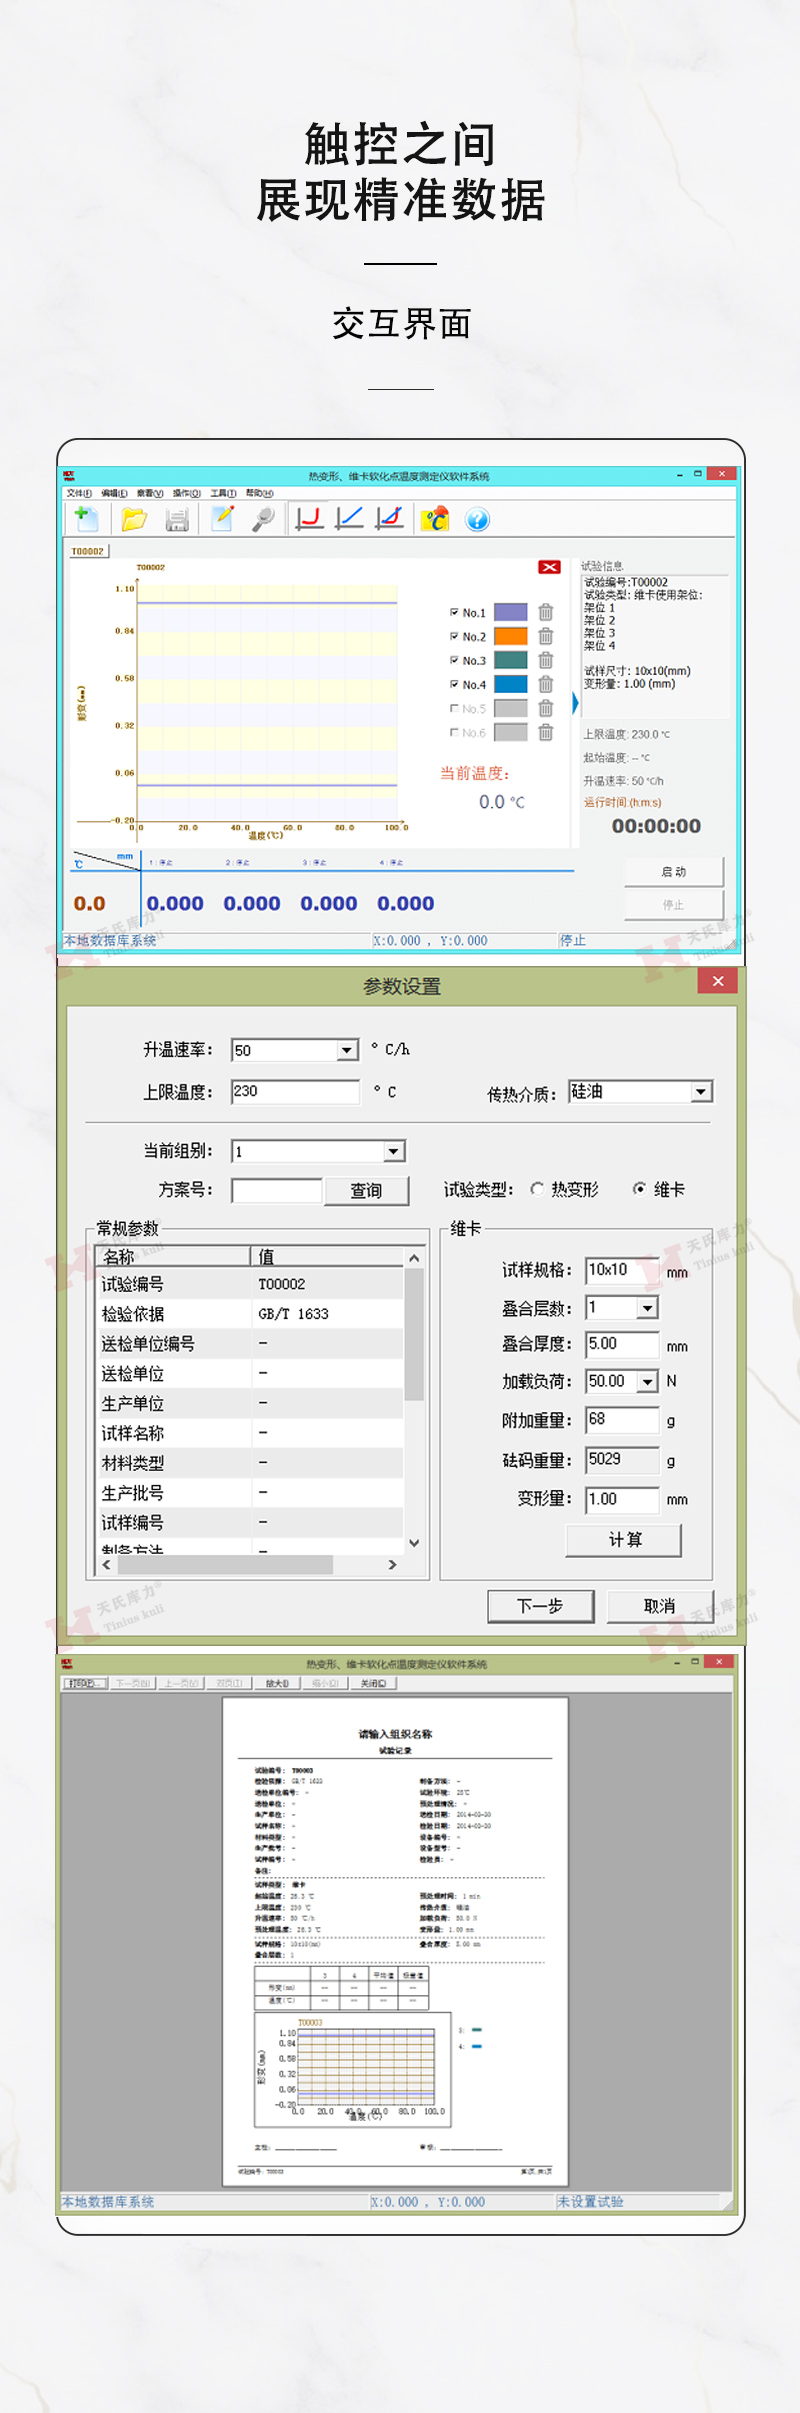
Task: Click the 下一步 button
Action: (540, 1606)
